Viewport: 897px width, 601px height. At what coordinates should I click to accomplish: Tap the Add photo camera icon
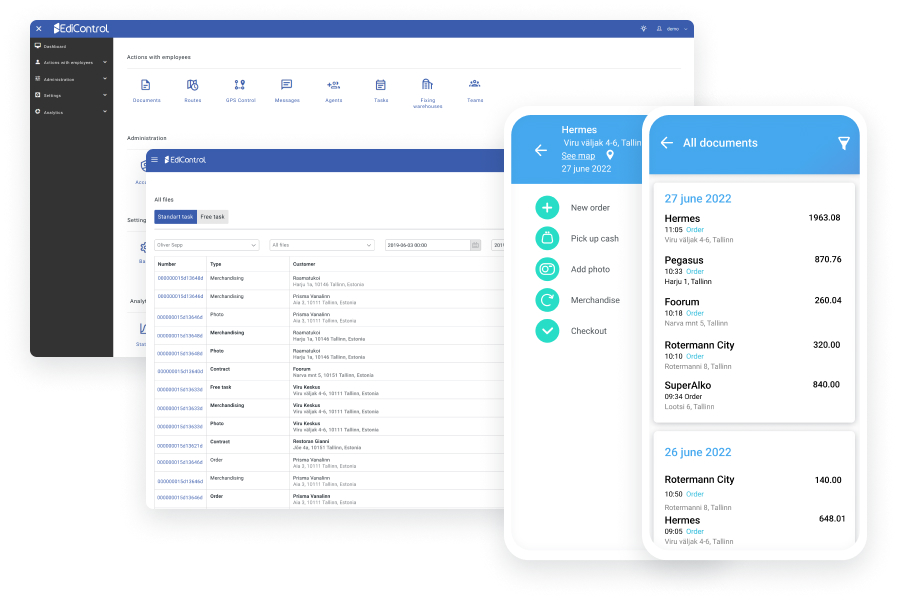[547, 269]
